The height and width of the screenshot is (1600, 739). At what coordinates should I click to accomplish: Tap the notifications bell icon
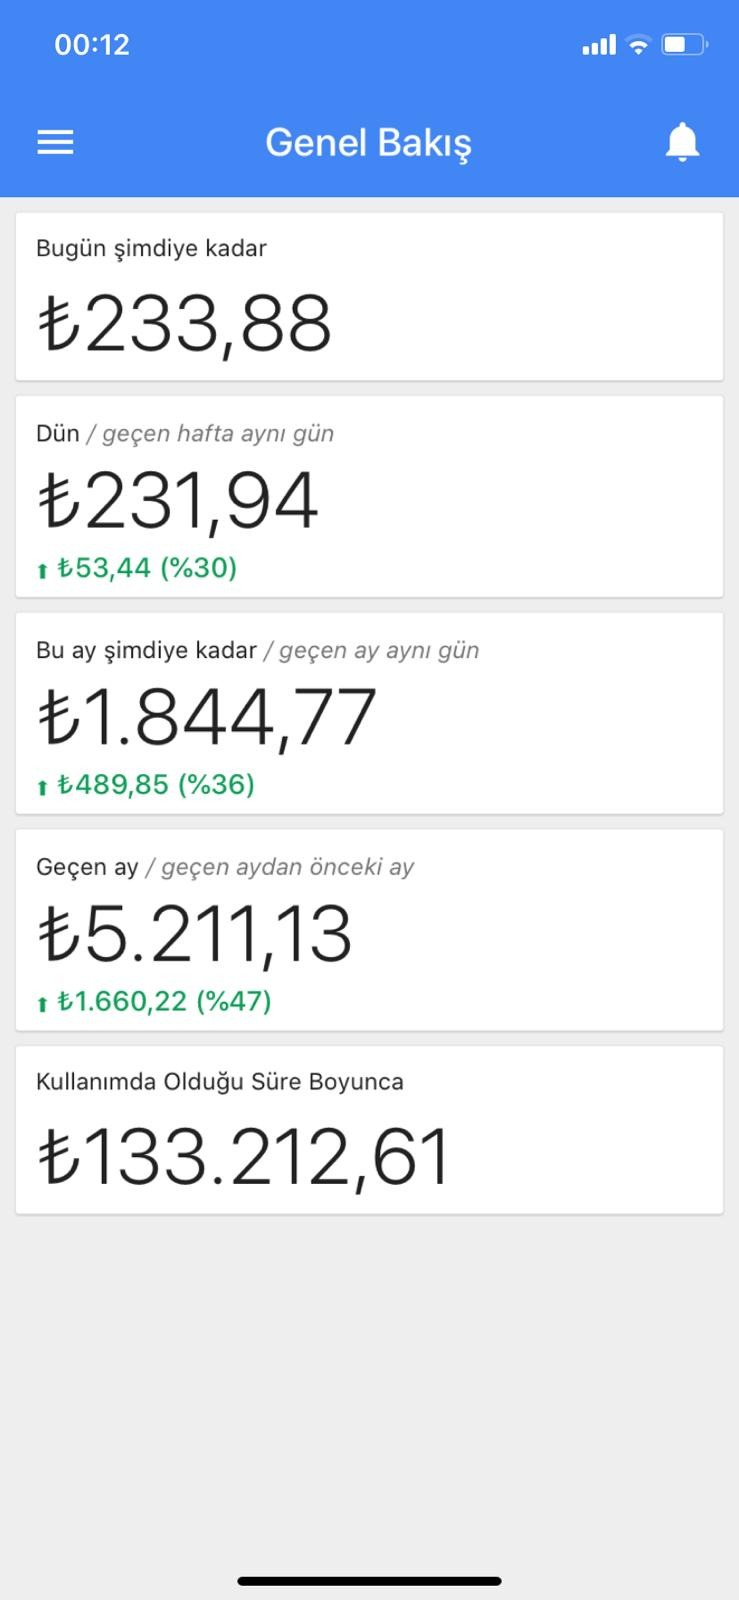click(682, 143)
